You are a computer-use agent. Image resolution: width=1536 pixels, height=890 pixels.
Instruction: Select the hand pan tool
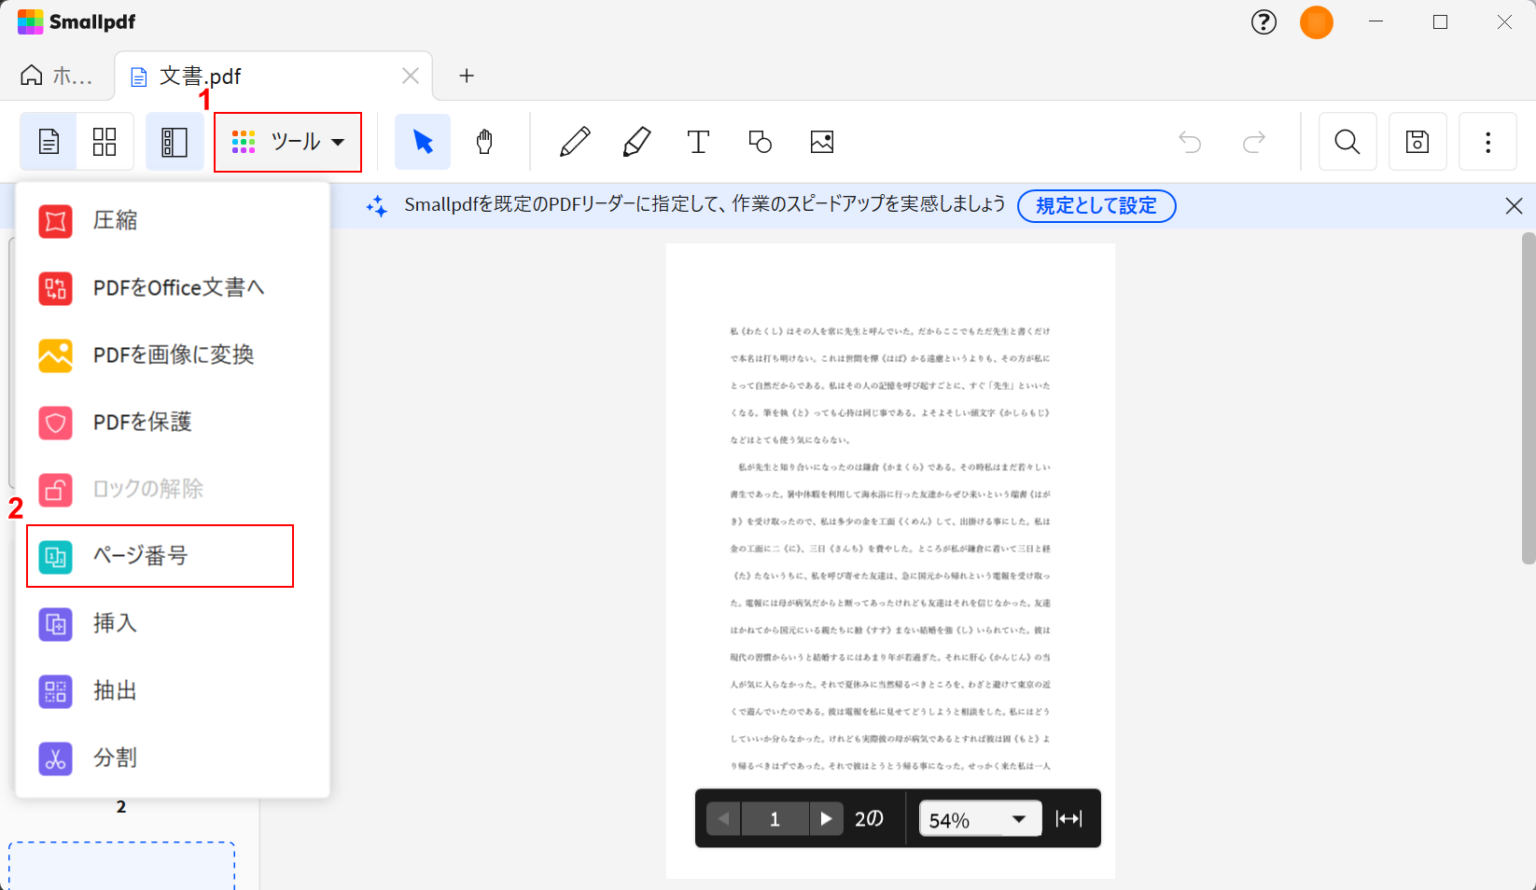click(484, 141)
